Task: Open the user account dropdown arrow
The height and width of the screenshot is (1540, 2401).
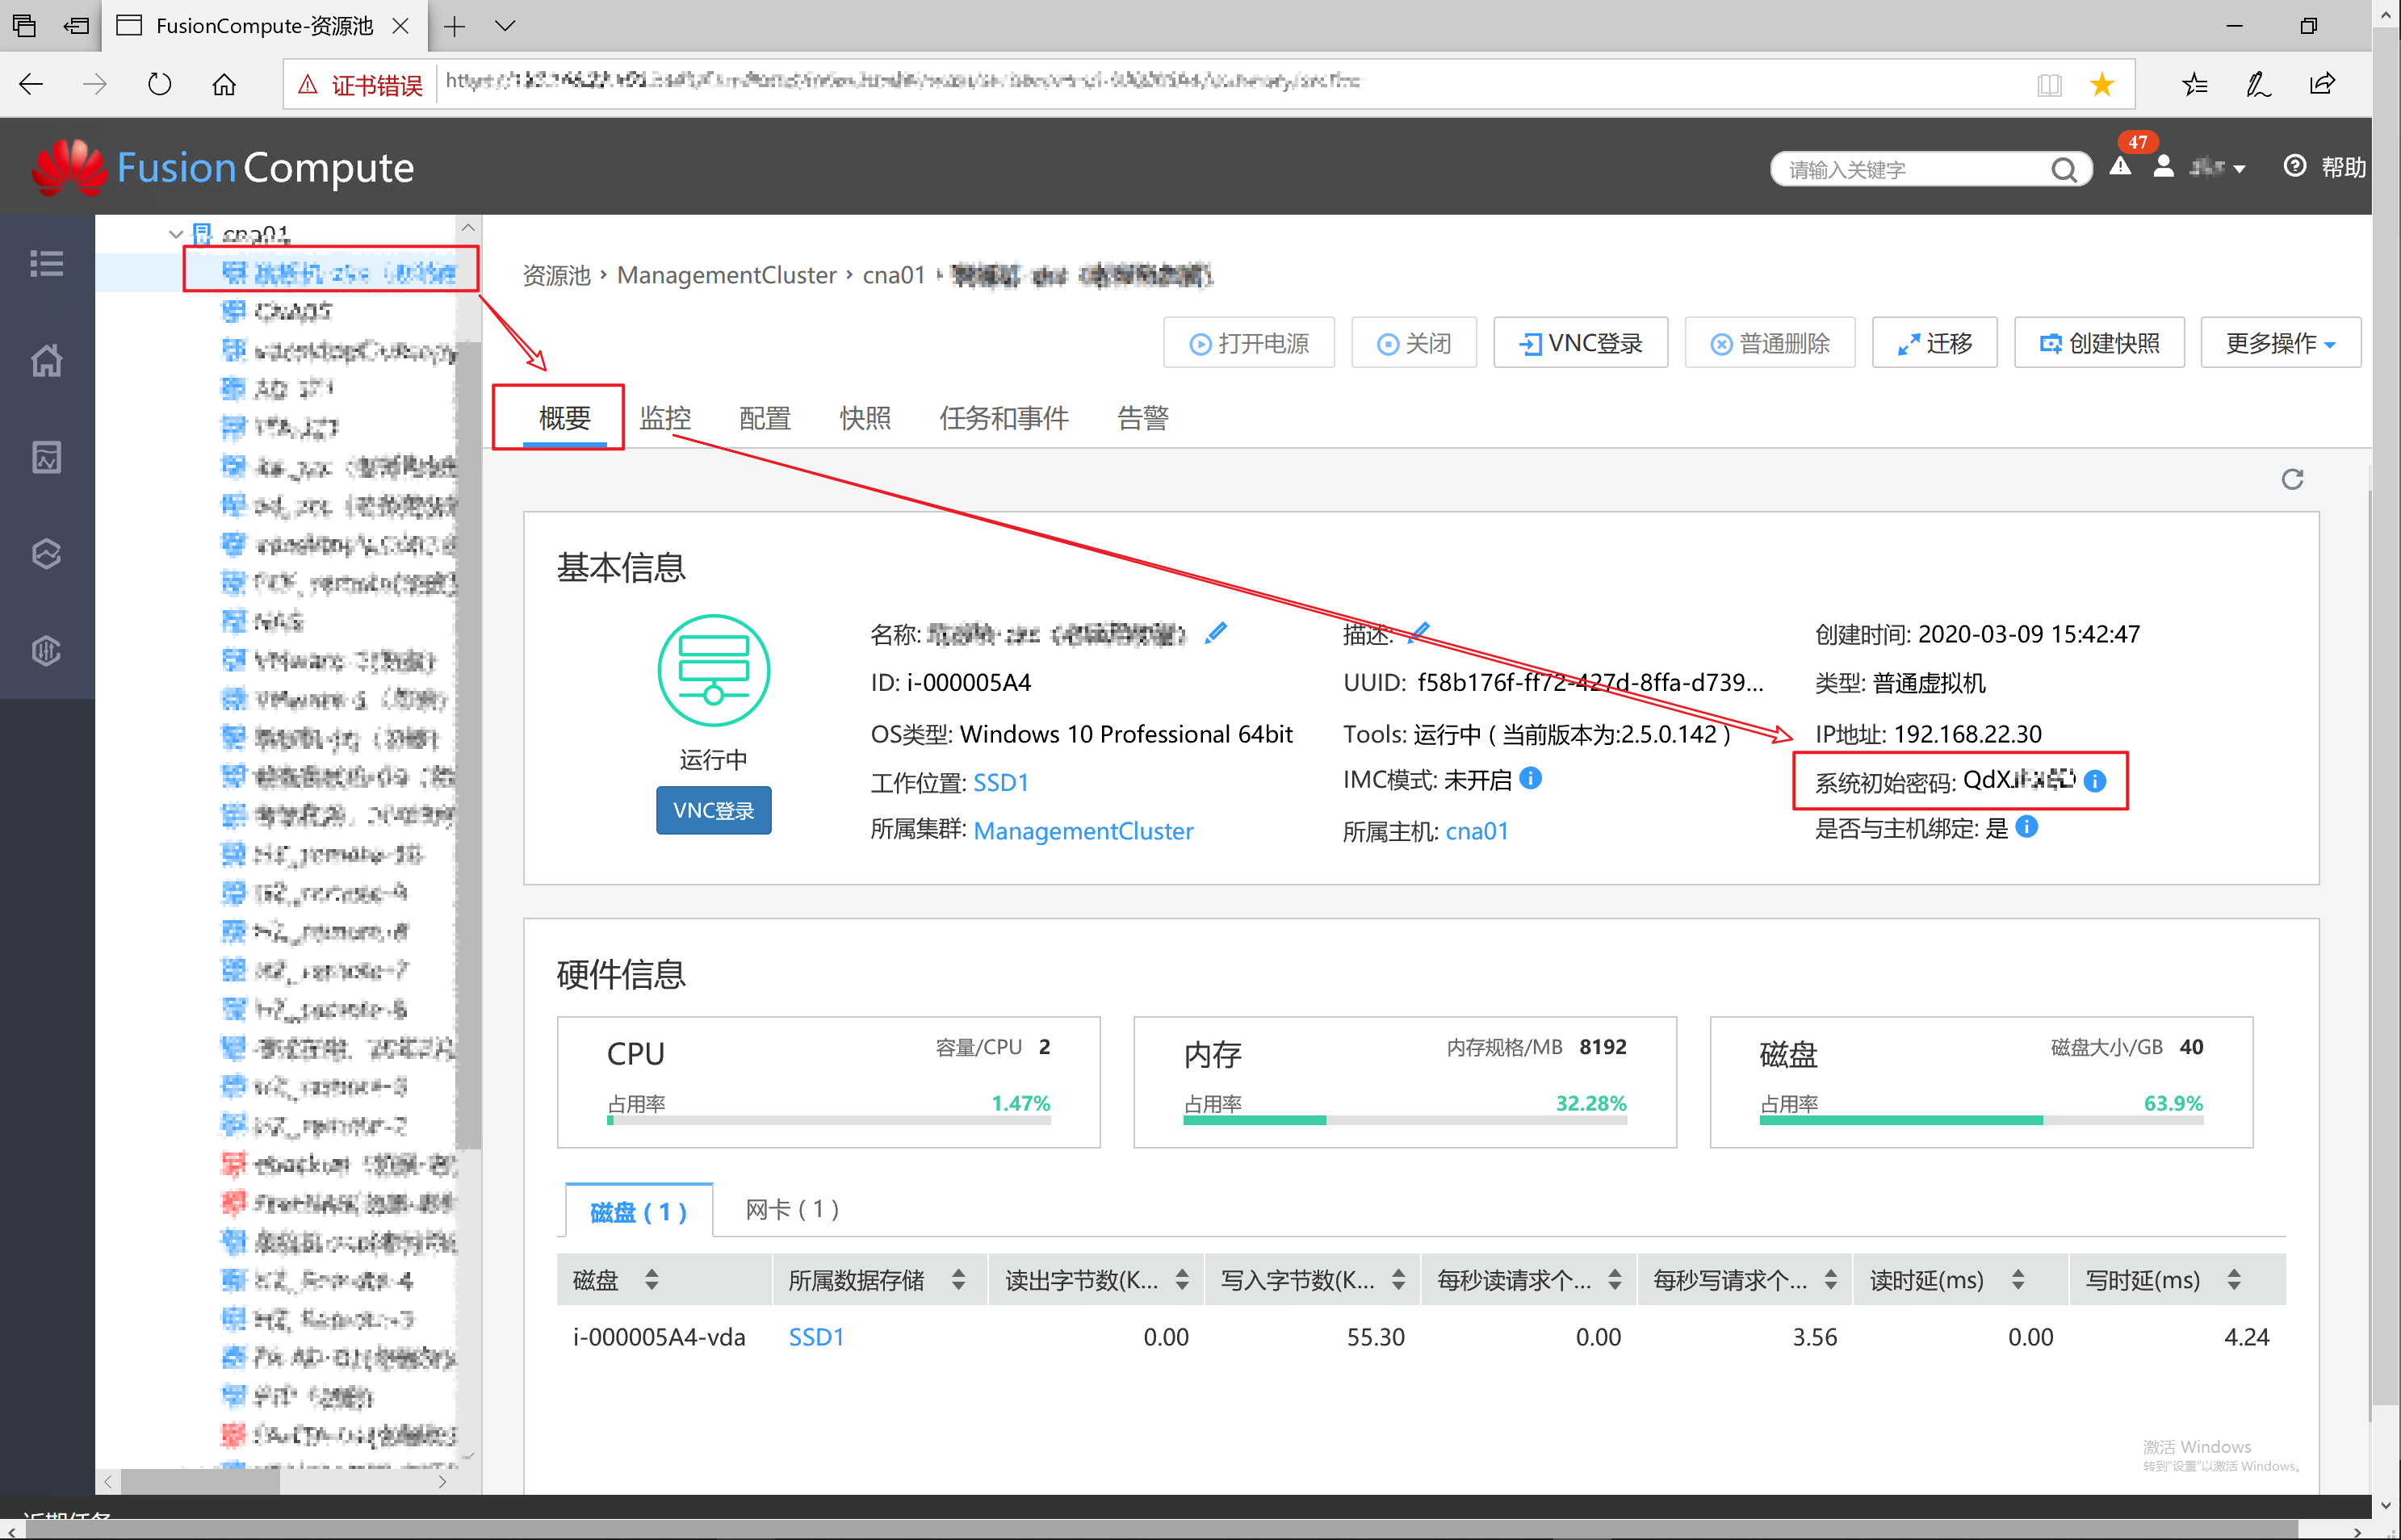Action: (x=2239, y=169)
